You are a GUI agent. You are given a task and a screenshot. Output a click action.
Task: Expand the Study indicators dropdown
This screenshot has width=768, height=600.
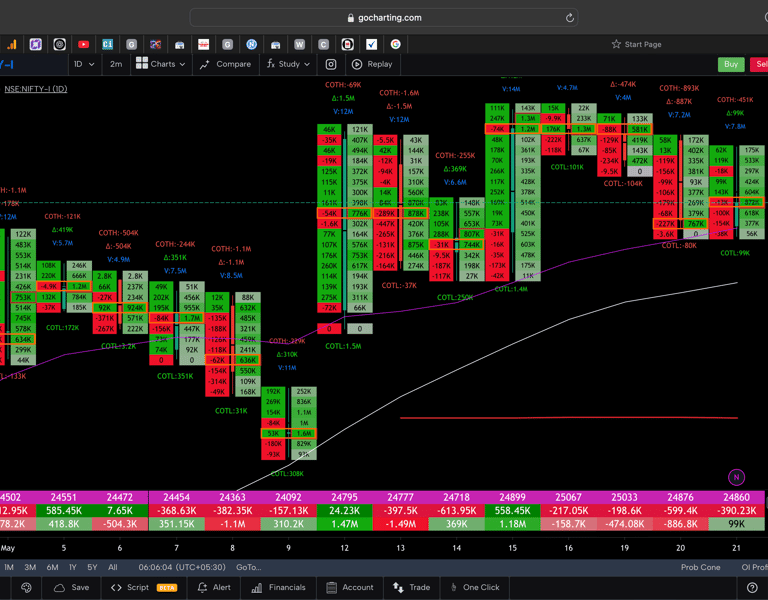coord(288,64)
